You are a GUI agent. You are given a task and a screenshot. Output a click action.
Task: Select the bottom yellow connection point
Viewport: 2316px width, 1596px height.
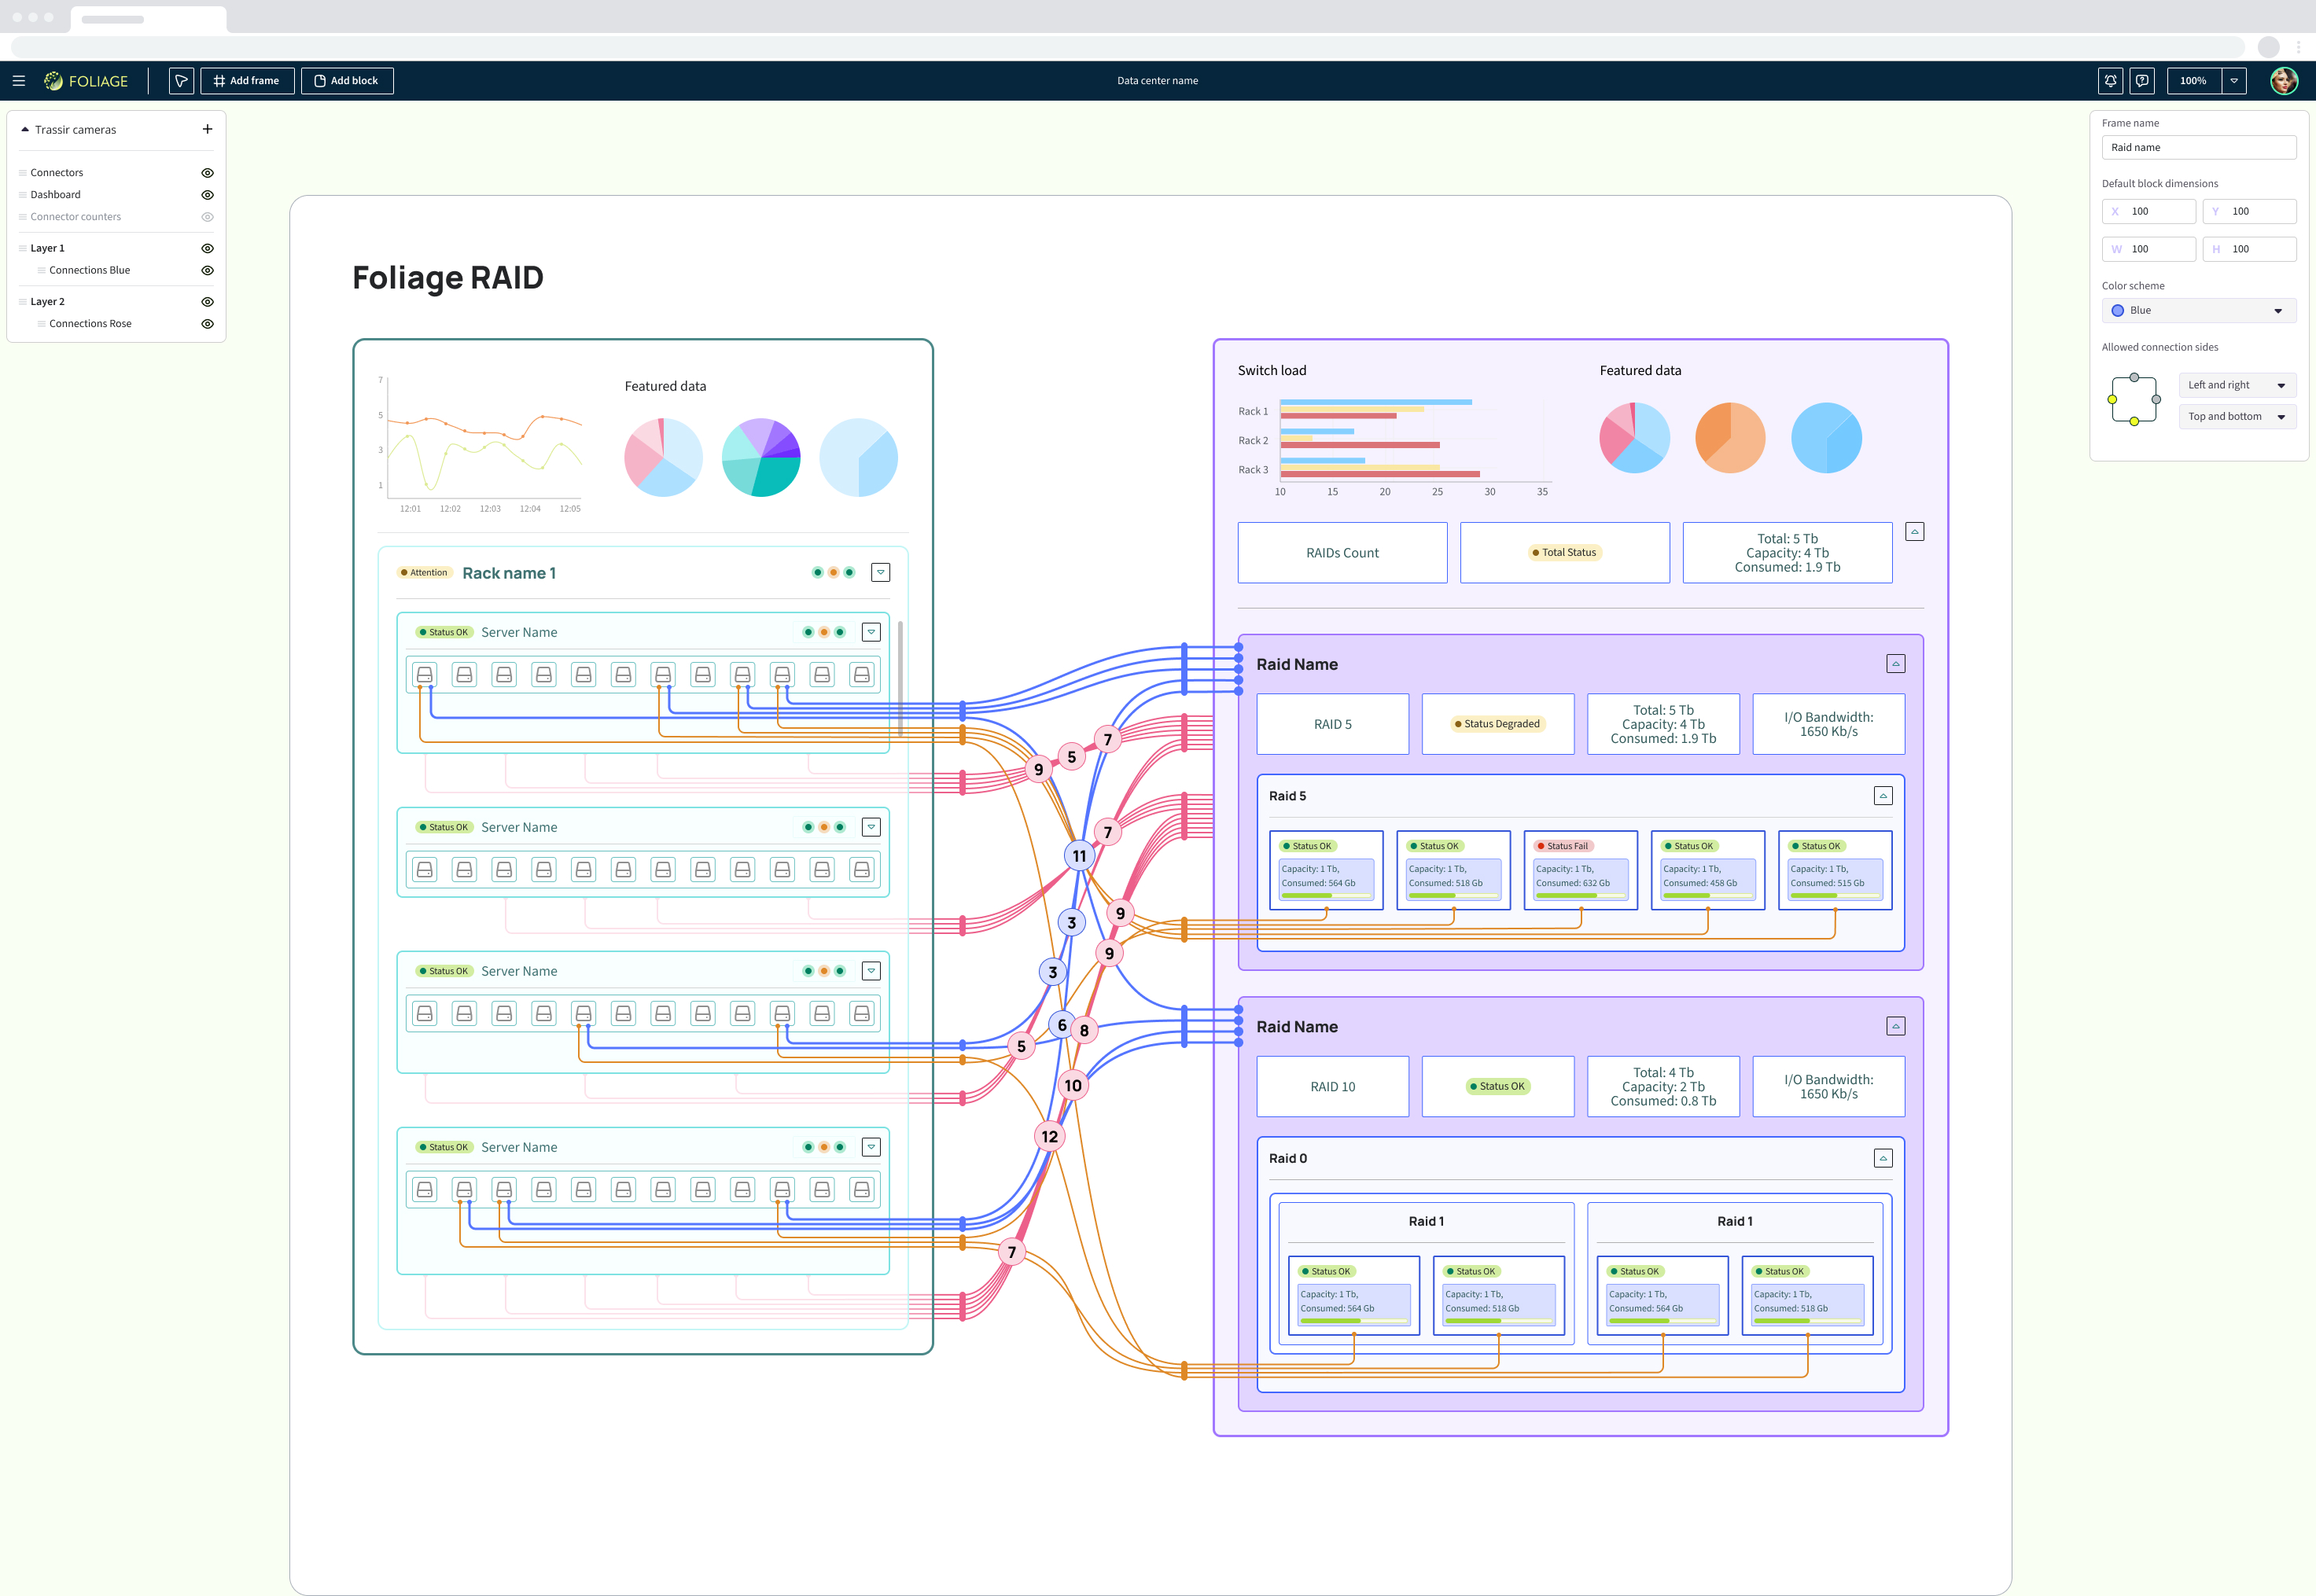(2134, 421)
